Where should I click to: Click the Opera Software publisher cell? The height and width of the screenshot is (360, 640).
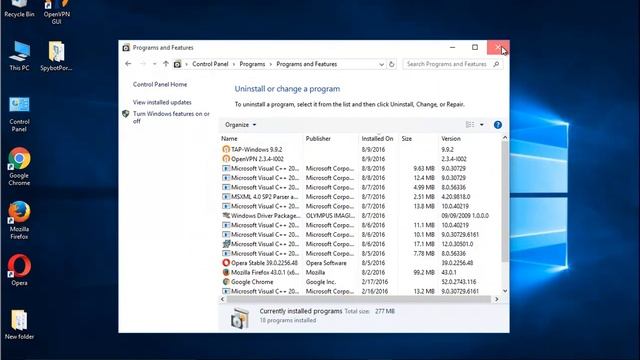pos(326,263)
